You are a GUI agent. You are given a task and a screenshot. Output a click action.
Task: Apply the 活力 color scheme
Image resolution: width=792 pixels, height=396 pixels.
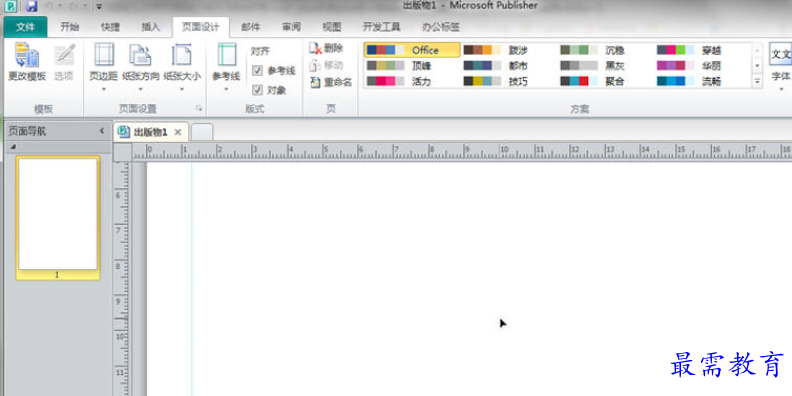pos(412,81)
